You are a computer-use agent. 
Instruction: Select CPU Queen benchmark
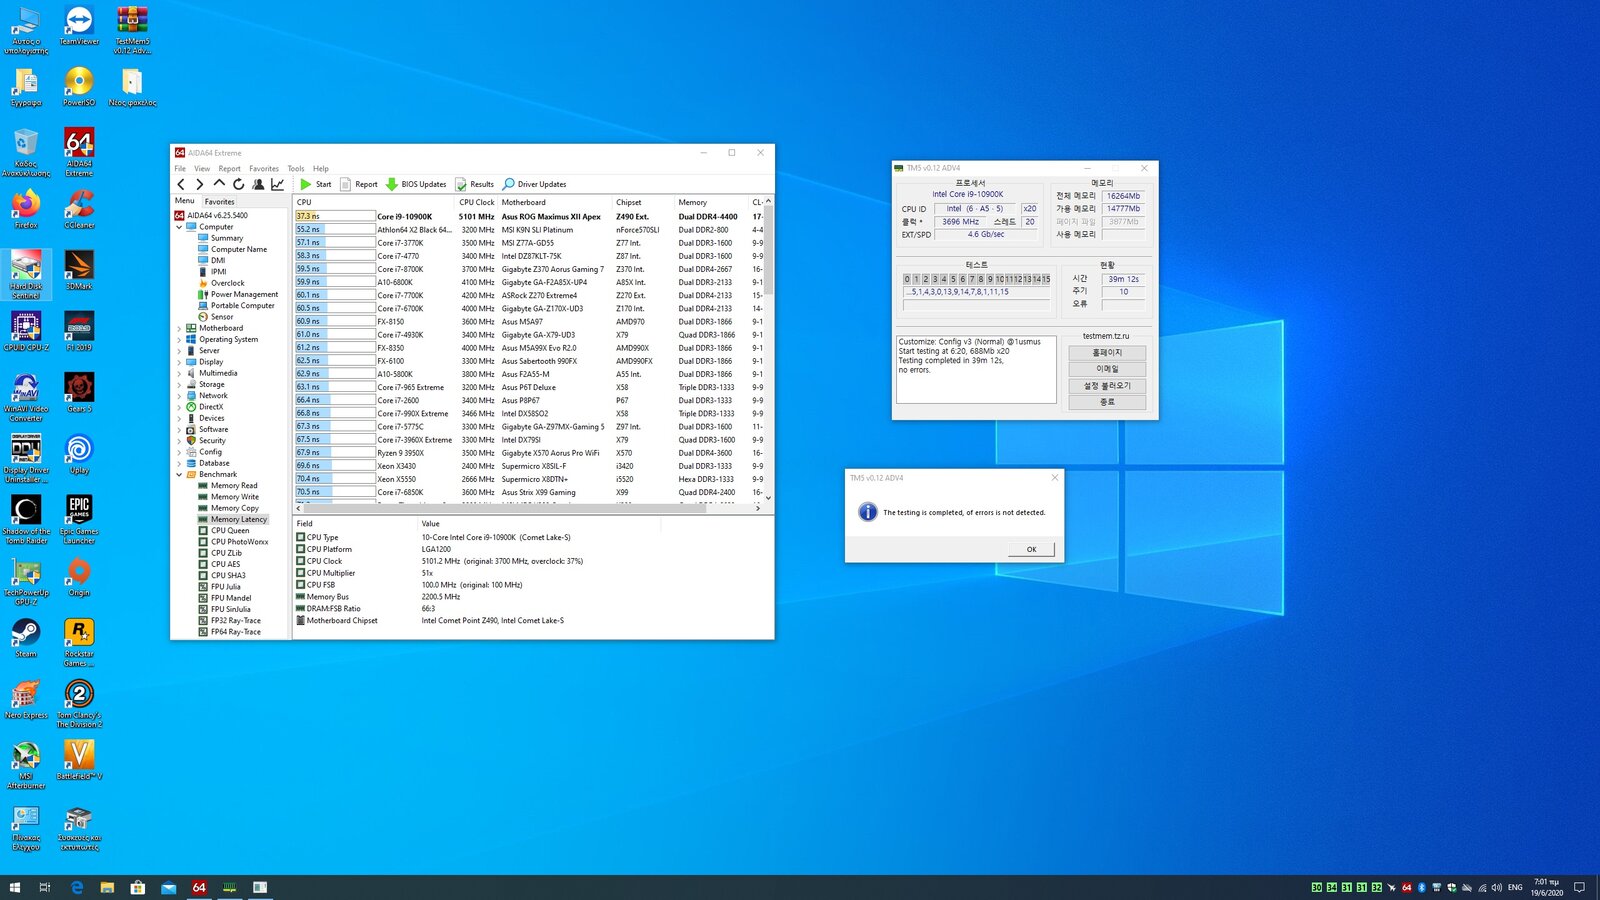point(230,531)
